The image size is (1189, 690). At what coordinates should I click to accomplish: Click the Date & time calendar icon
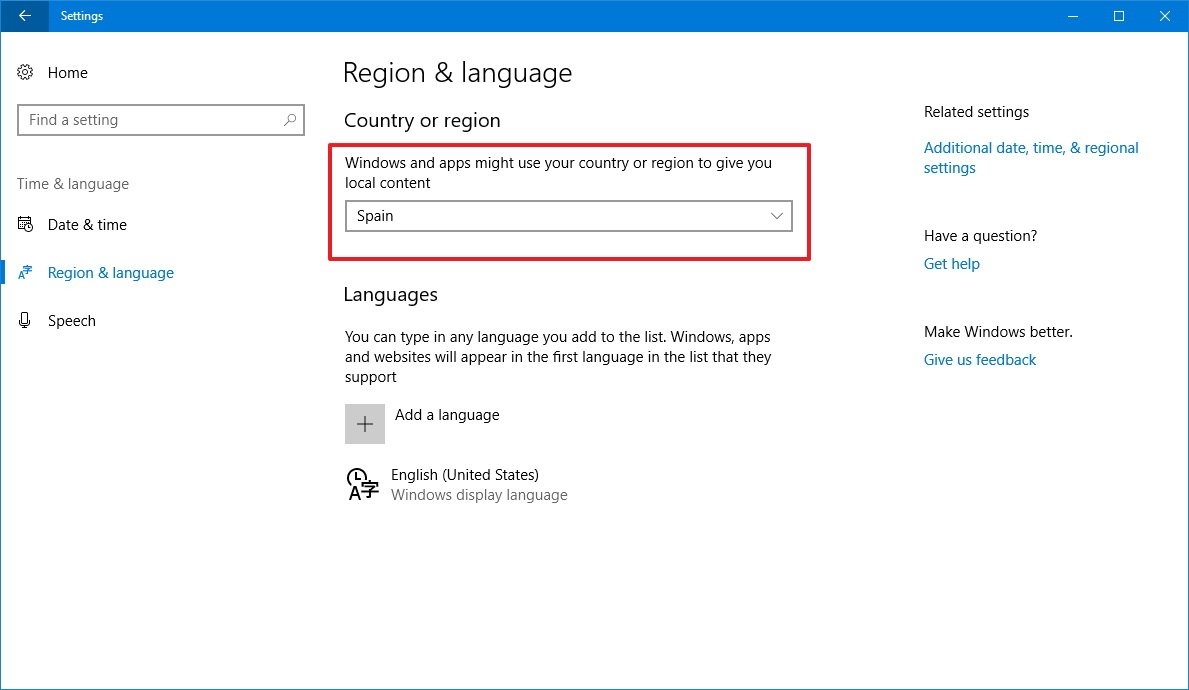26,225
